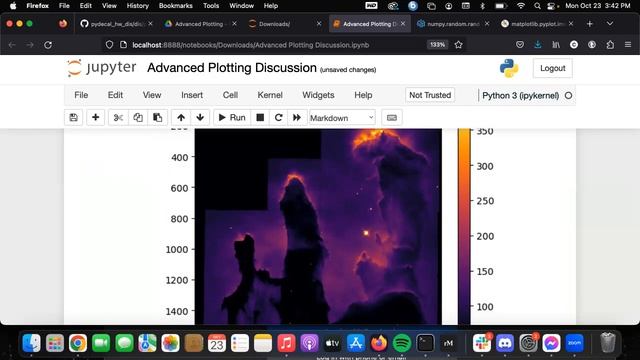This screenshot has height=360, width=640.
Task: Click the Python logo icon
Action: (x=509, y=68)
